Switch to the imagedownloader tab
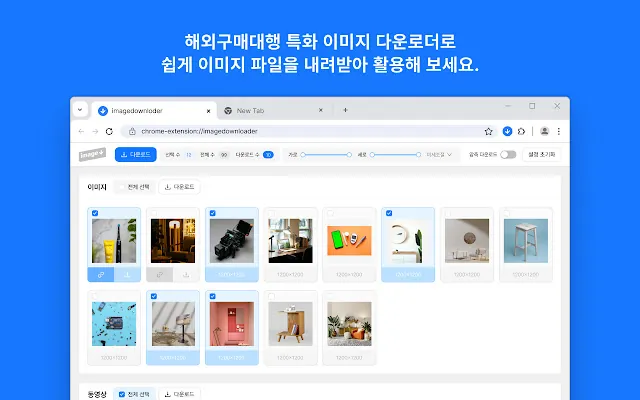This screenshot has width=640, height=400. (154, 111)
